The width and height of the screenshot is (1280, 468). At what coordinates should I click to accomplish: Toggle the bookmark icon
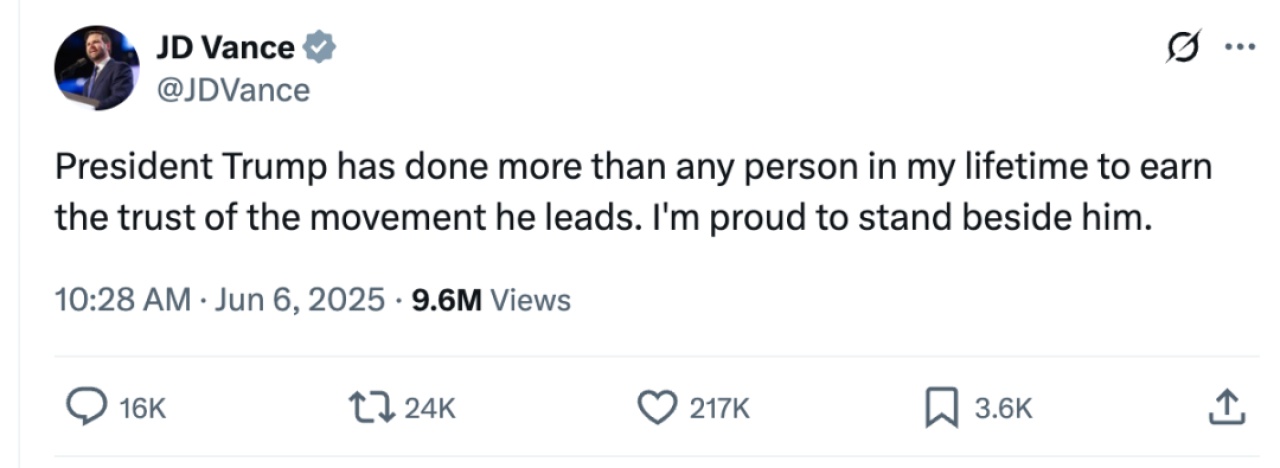click(942, 407)
